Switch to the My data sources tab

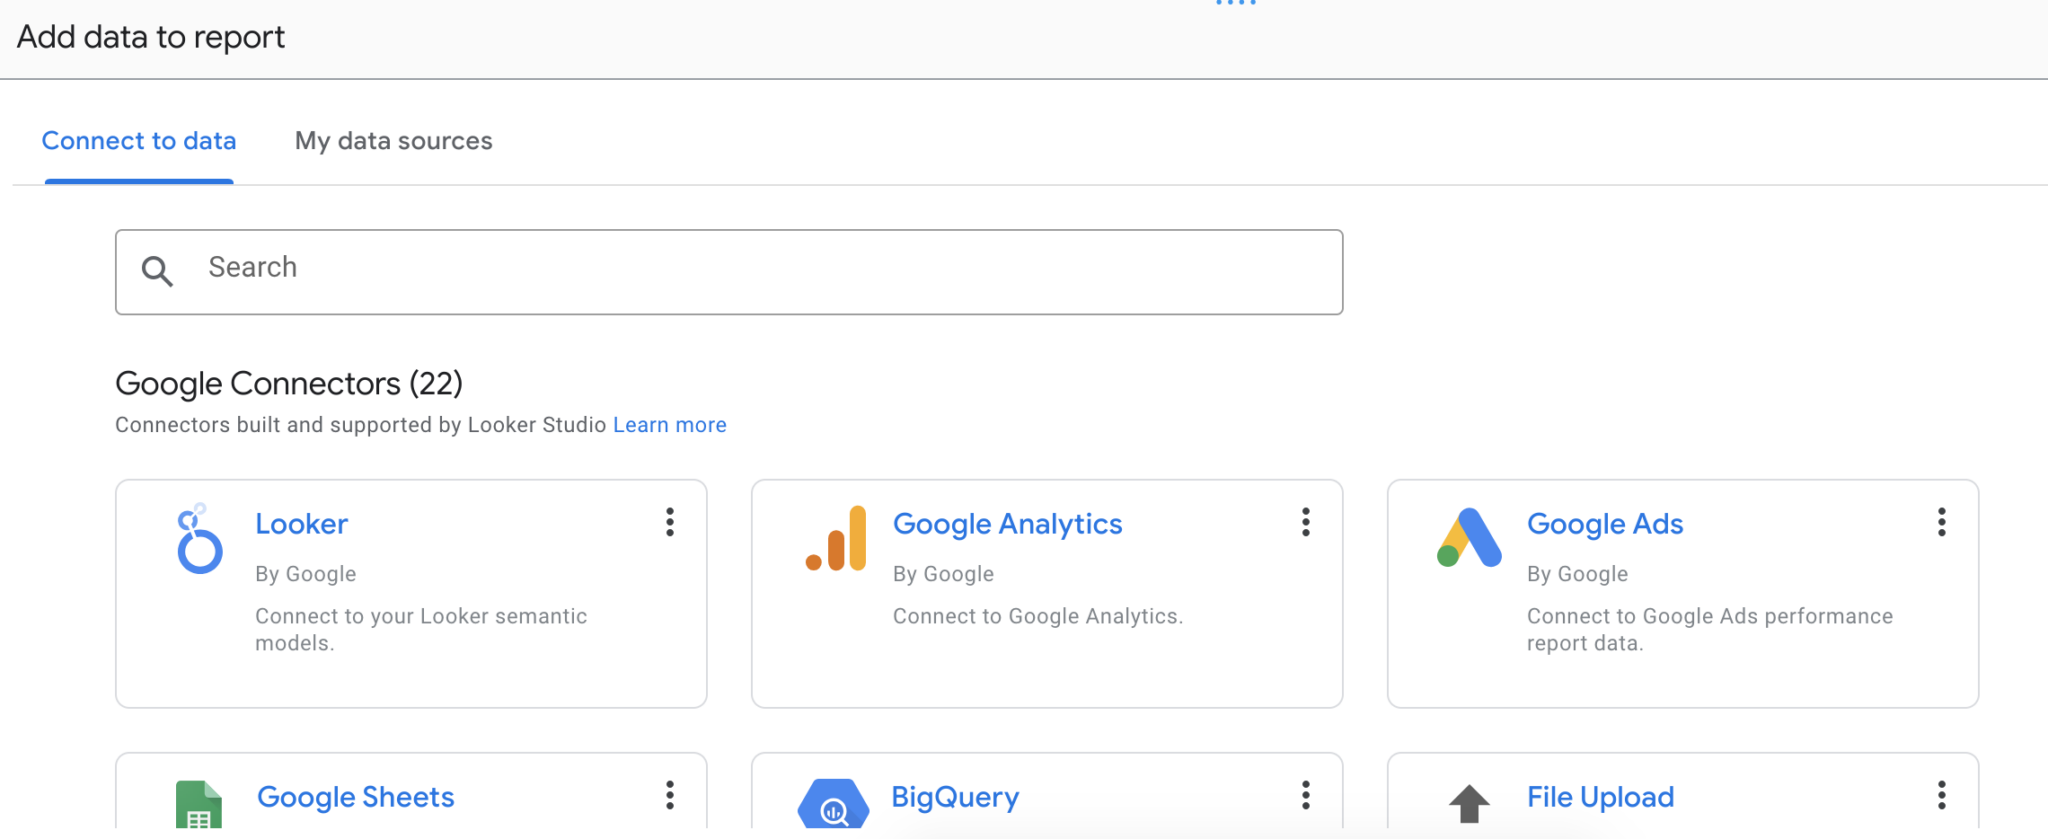393,141
